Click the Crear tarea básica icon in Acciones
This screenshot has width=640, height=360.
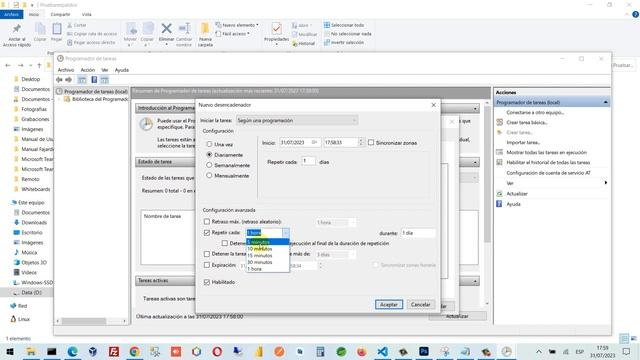499,122
